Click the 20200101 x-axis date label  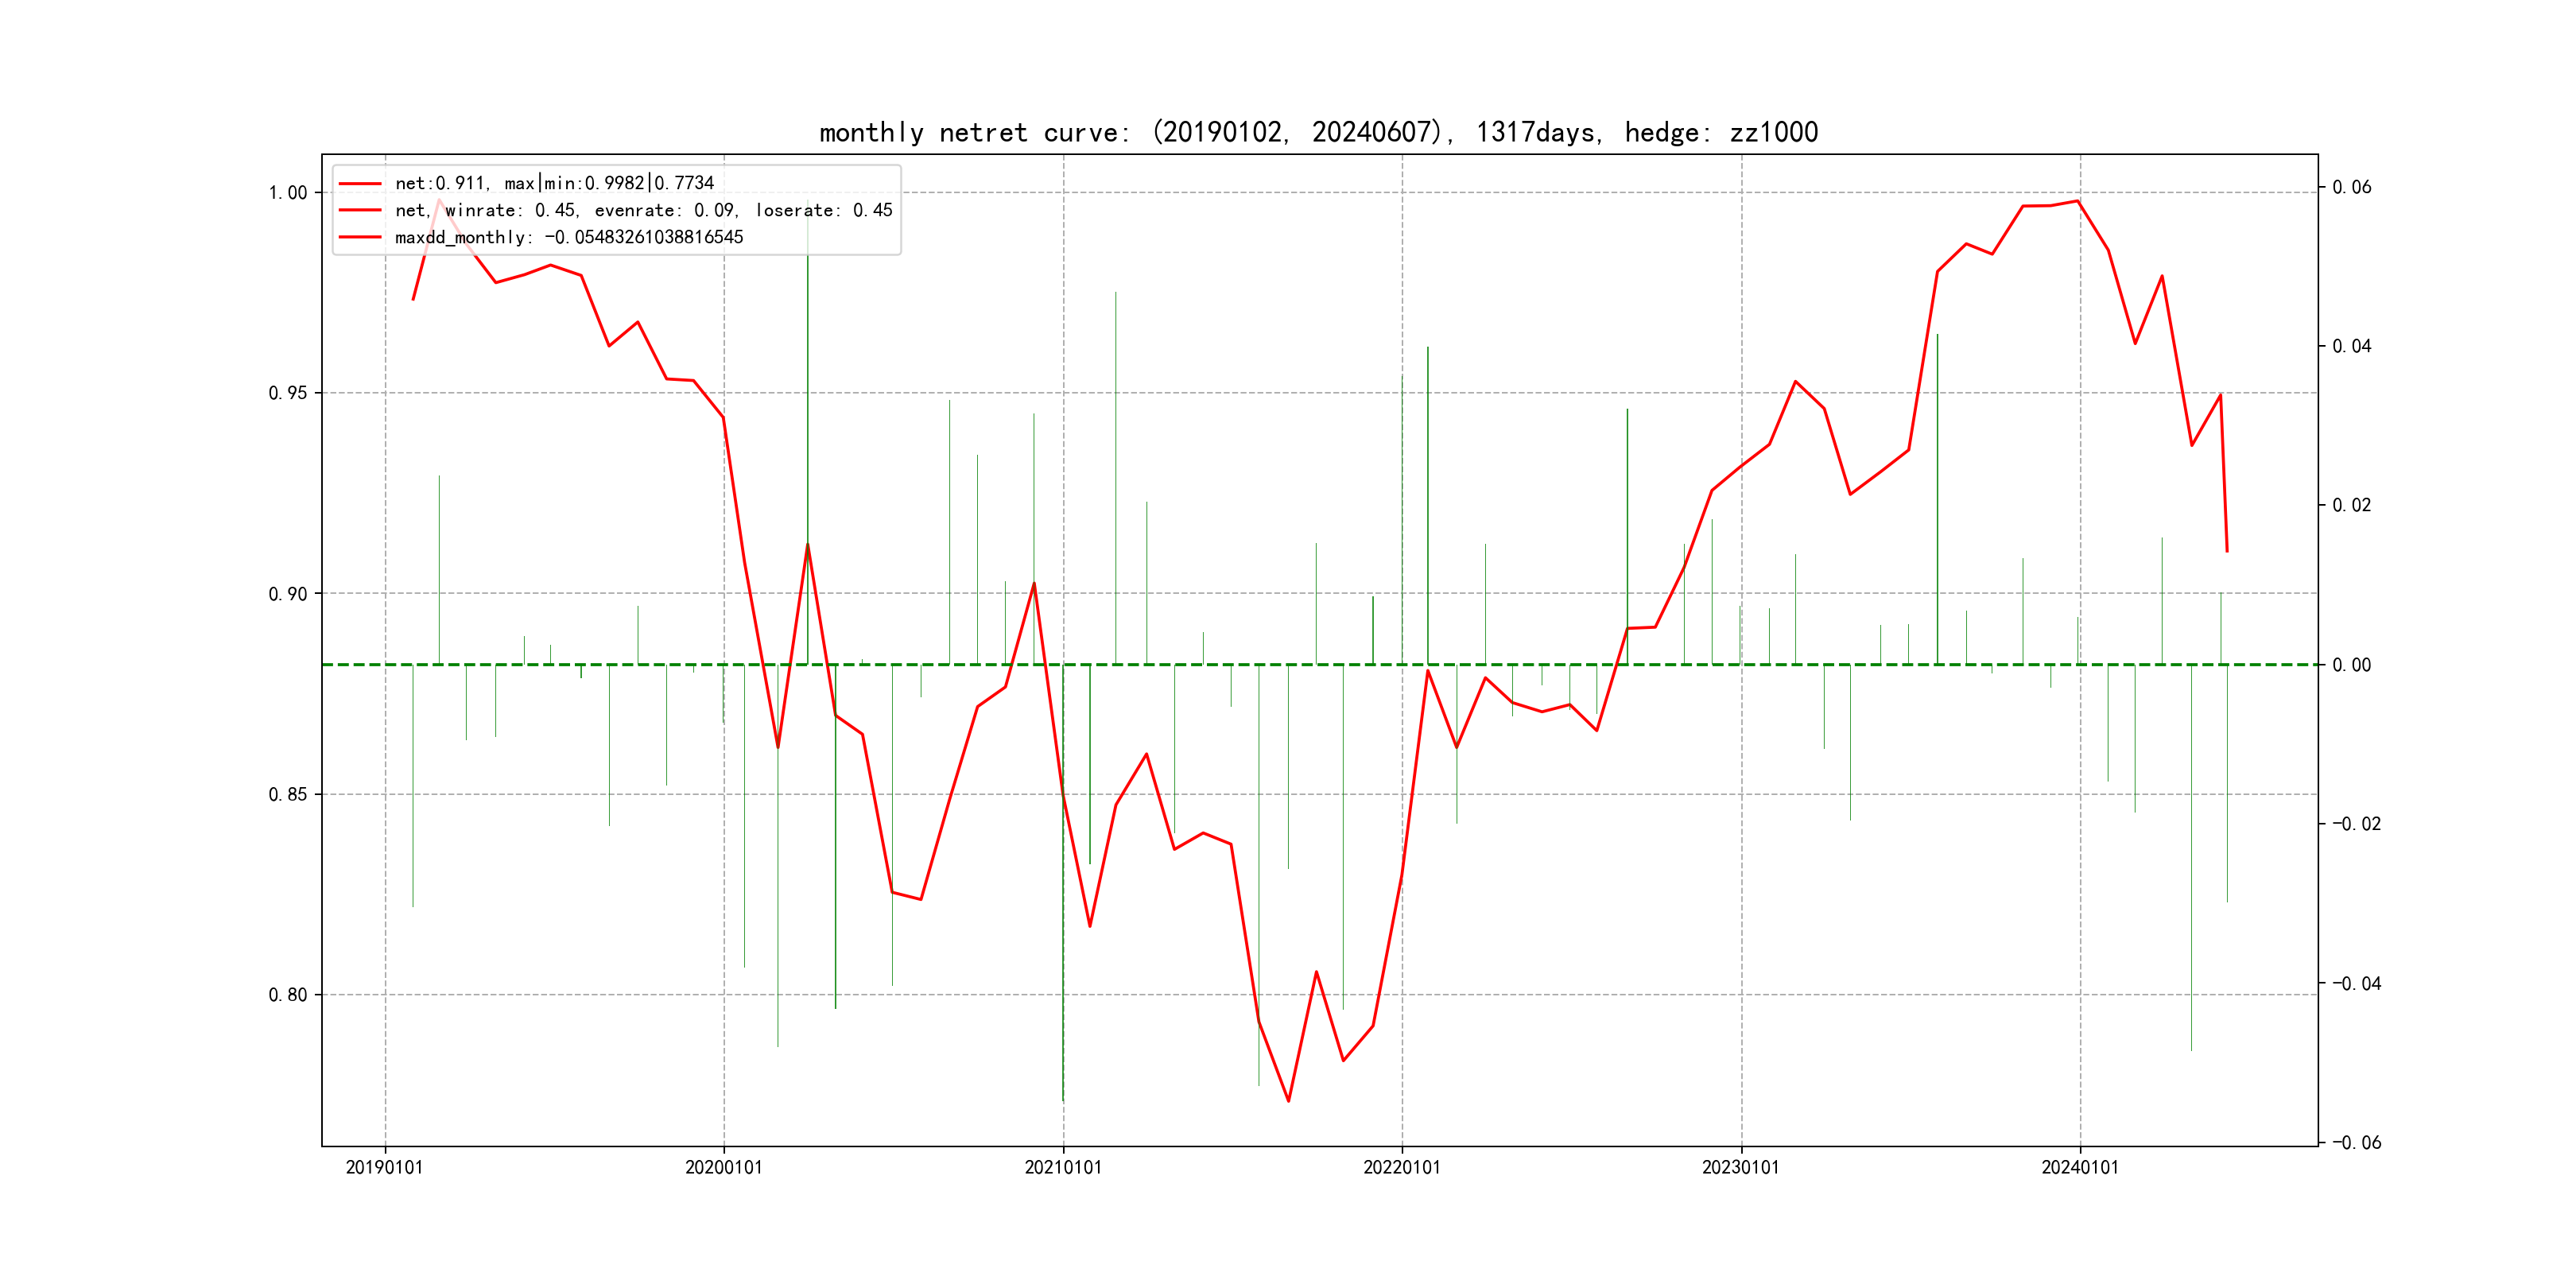723,1167
